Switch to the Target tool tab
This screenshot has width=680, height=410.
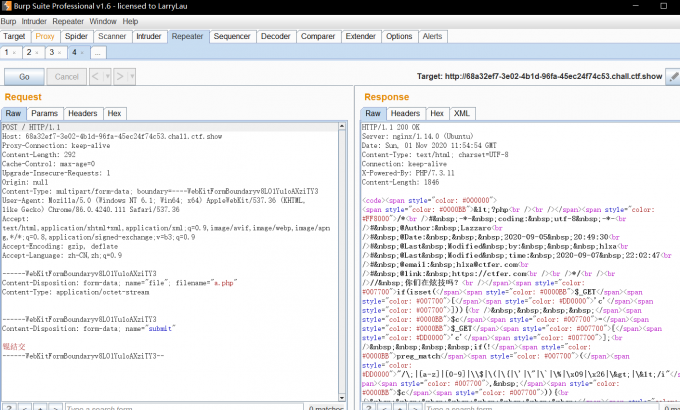pos(14,36)
